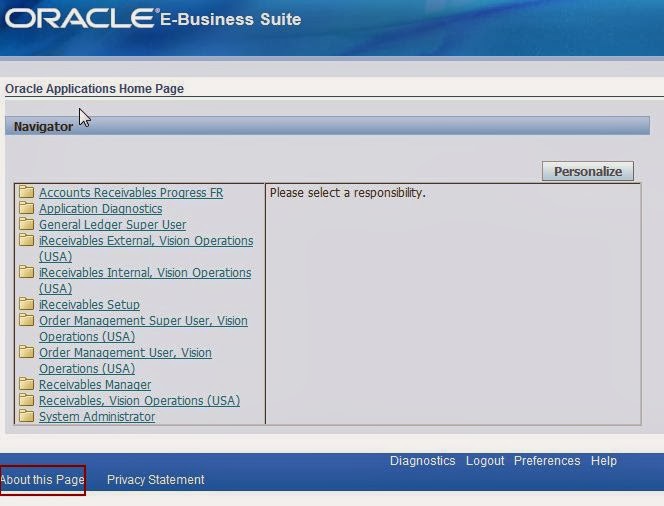This screenshot has width=664, height=506.
Task: Choose iReceivables Internal, Vision Operations (USA) link
Action: 145,280
